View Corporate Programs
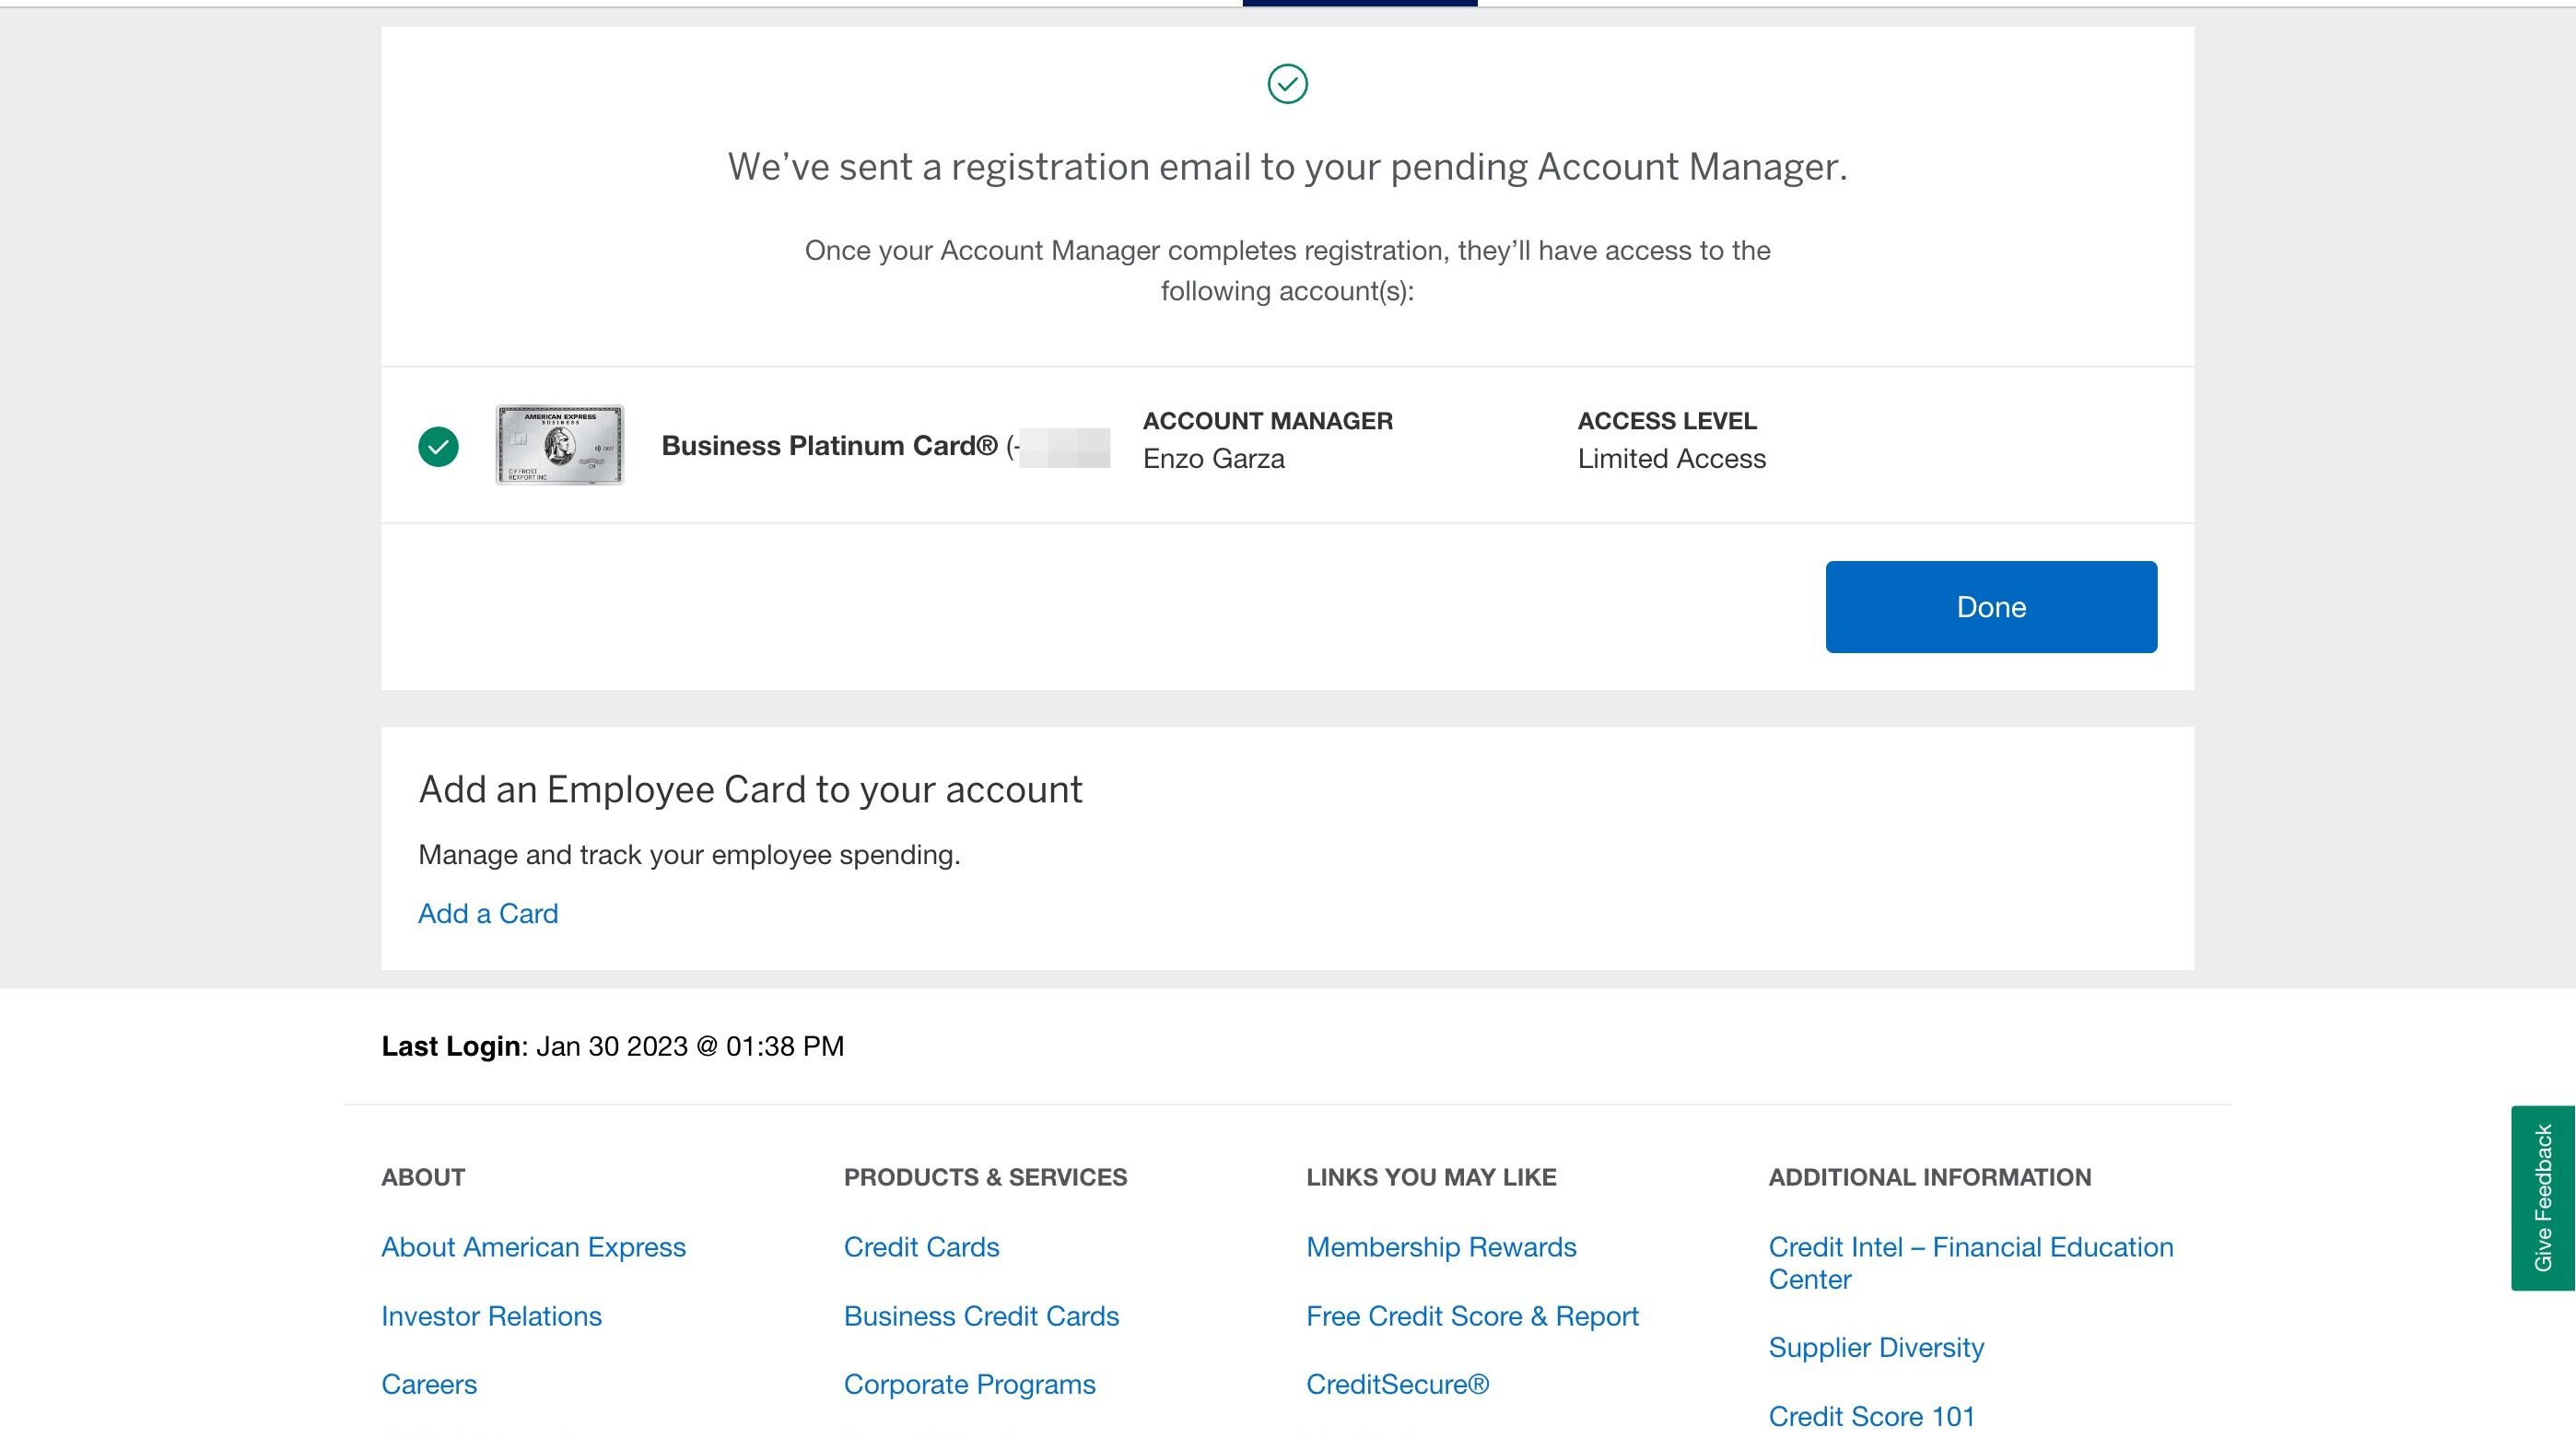 [969, 1384]
